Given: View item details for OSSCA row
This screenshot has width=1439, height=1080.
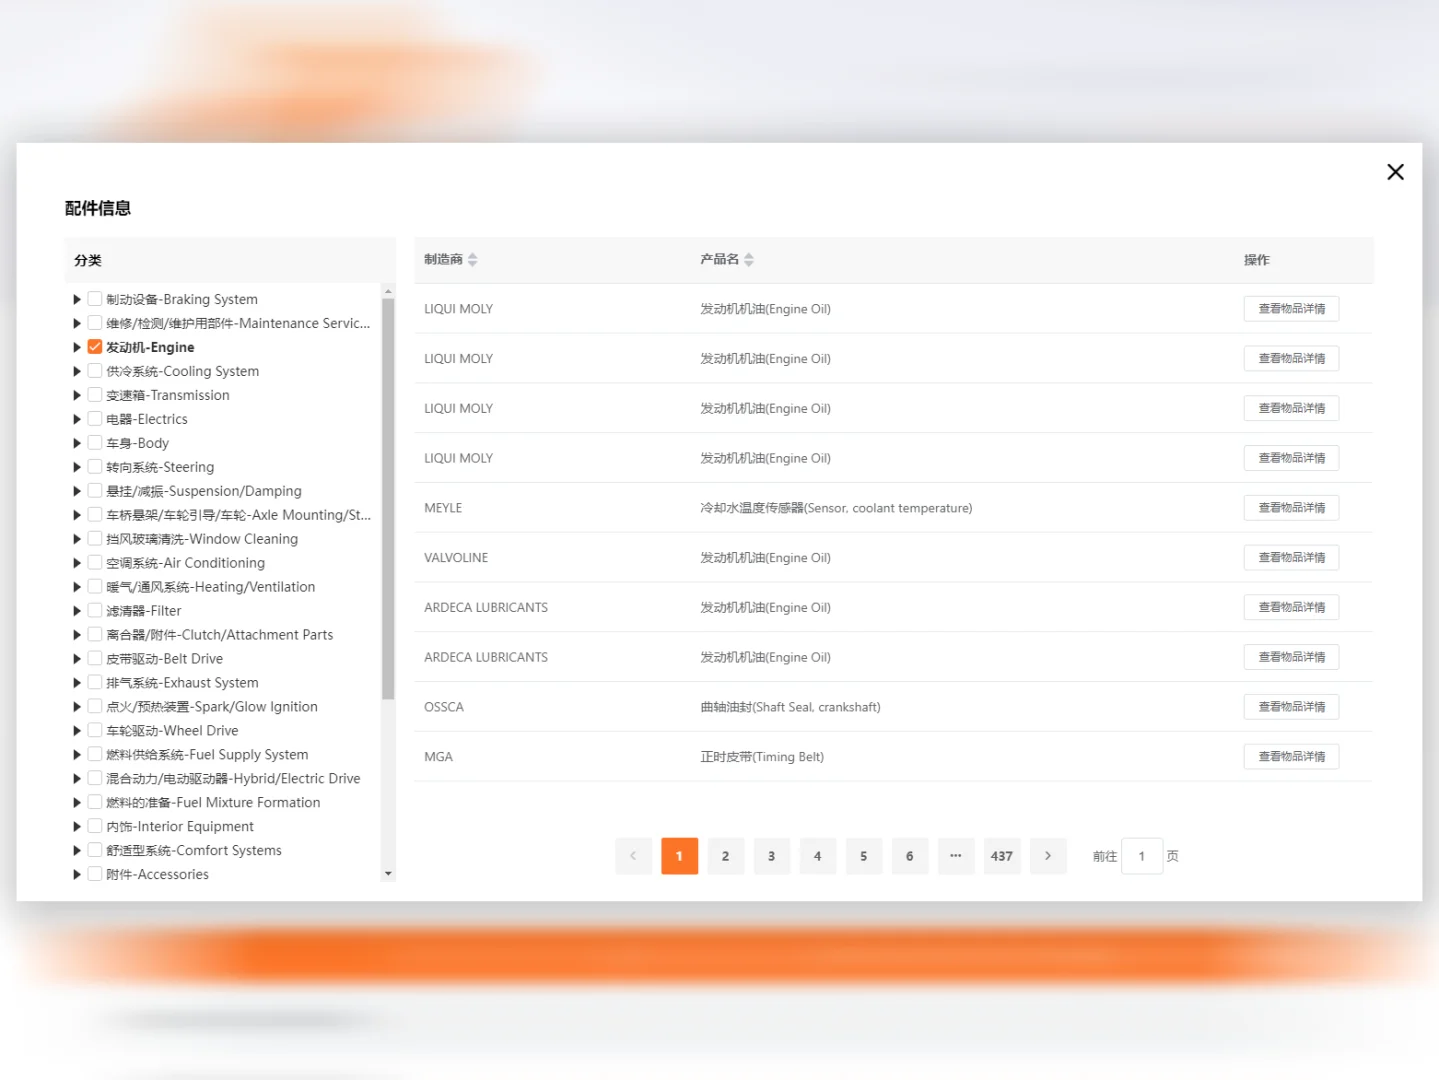Looking at the screenshot, I should tap(1291, 707).
